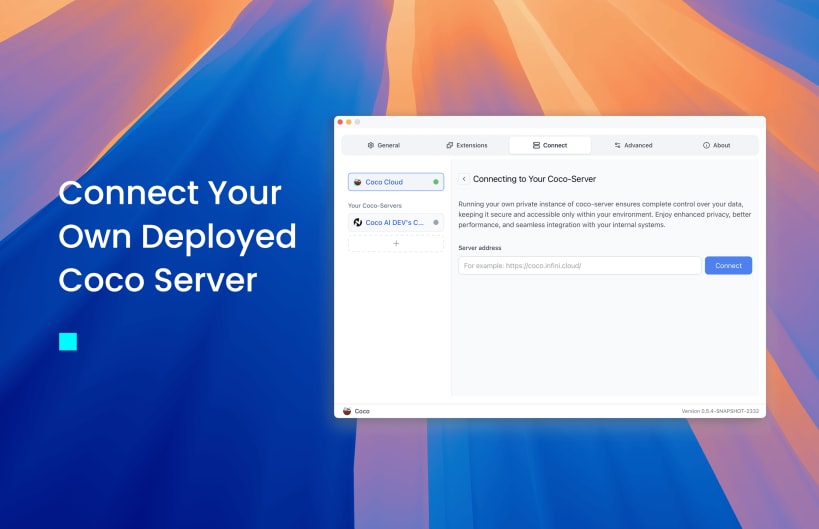
Task: Click Coco Cloud's green status dot
Action: 436,182
